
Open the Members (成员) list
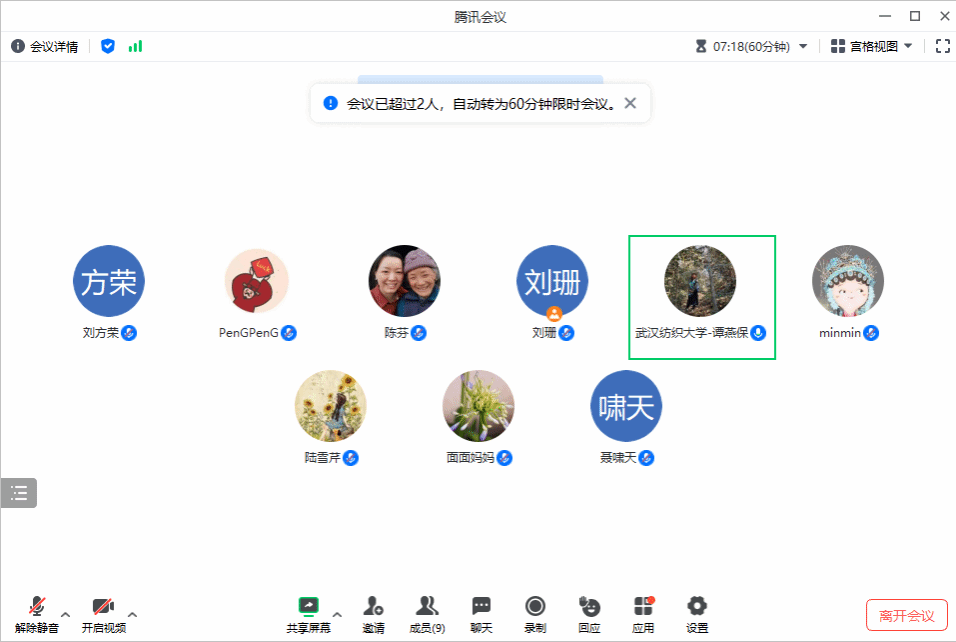tap(427, 612)
